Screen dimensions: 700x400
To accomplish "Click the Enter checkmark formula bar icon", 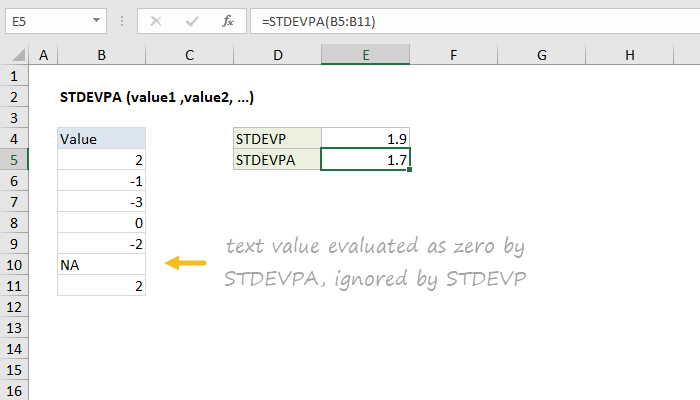I will click(192, 21).
